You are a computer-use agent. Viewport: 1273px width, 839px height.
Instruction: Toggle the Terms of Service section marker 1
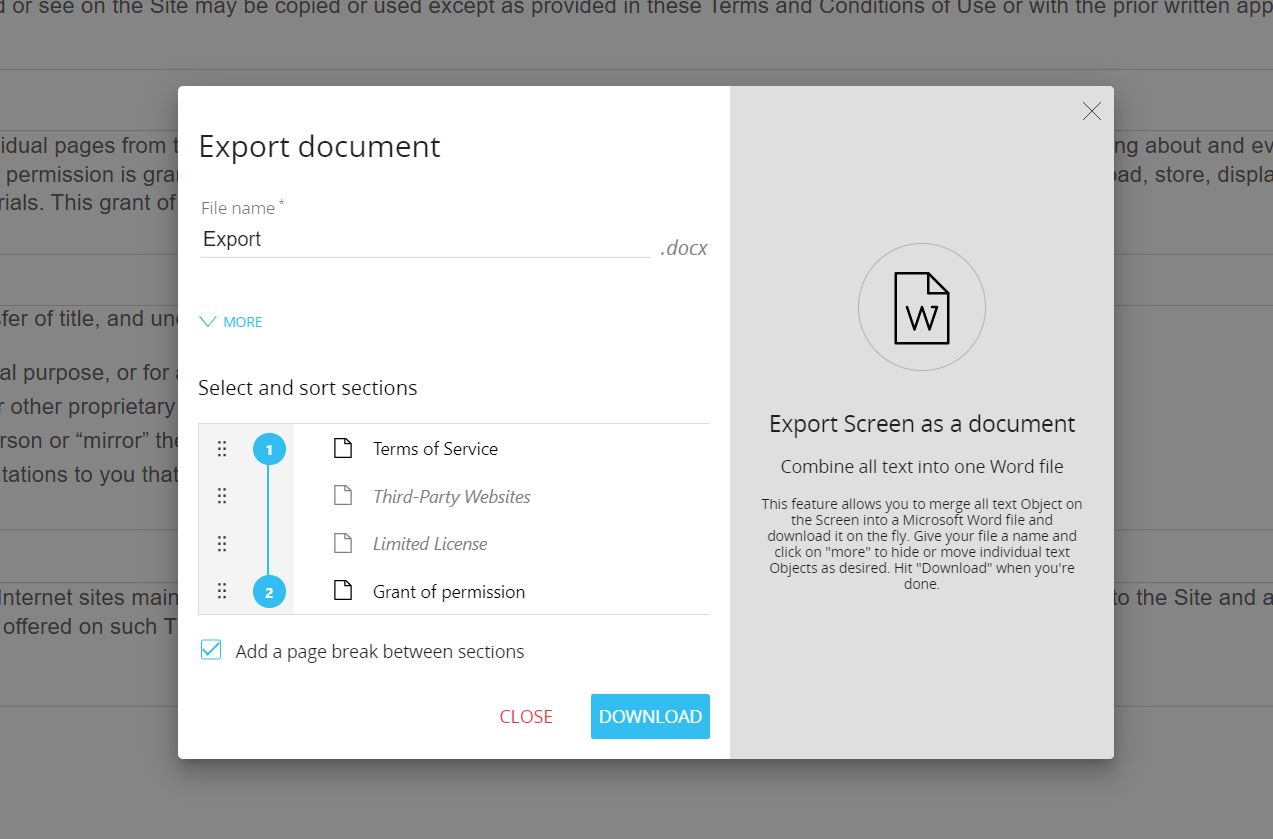coord(269,450)
